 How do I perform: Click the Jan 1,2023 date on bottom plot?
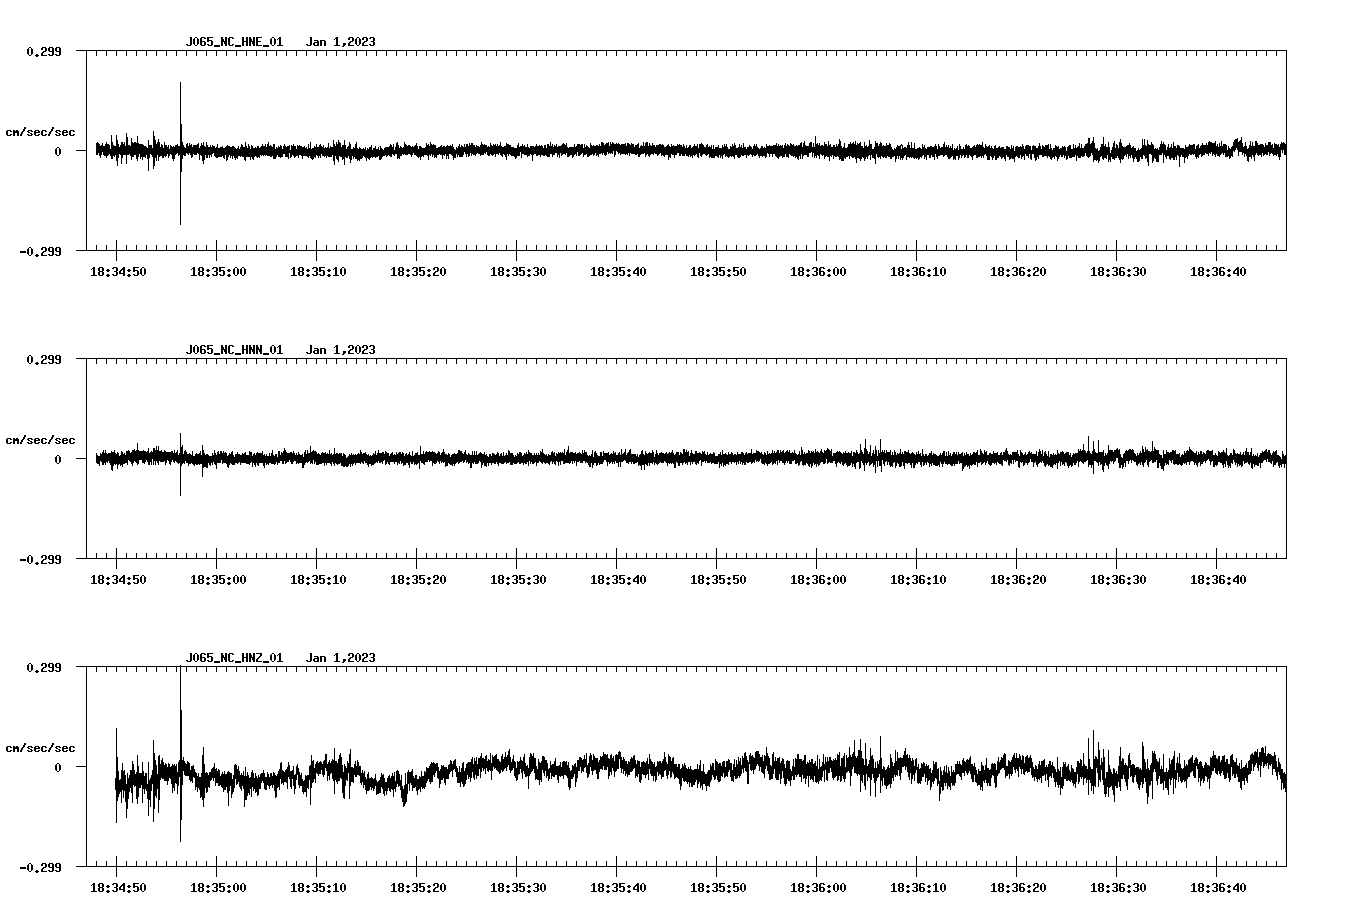coord(341,659)
